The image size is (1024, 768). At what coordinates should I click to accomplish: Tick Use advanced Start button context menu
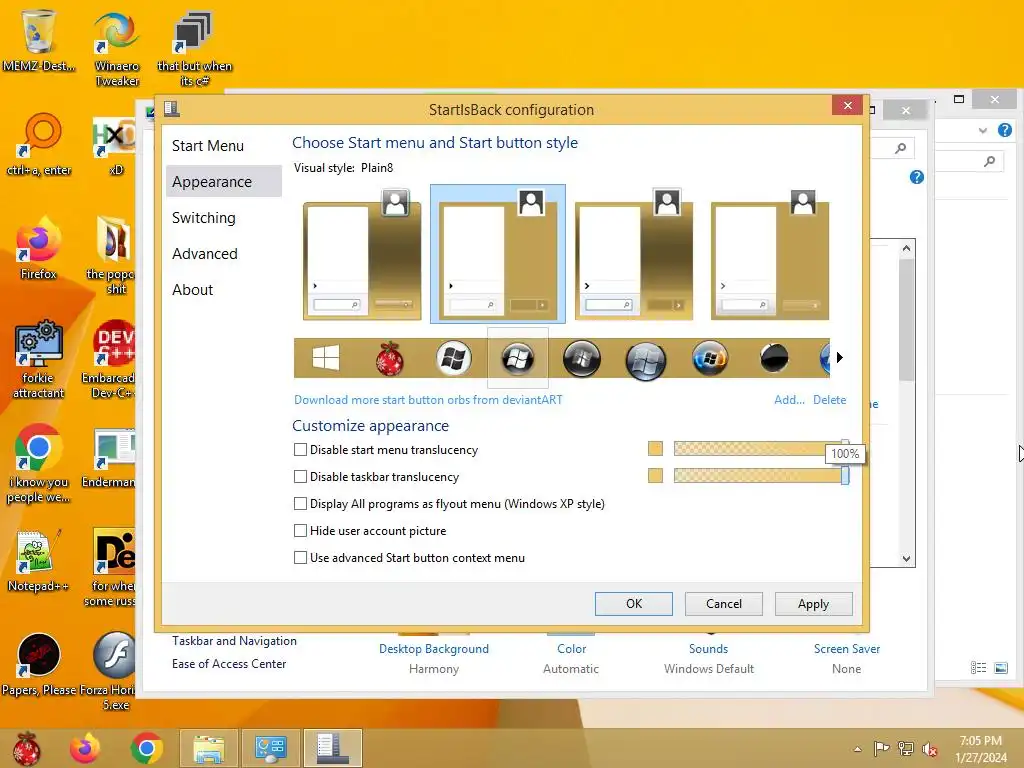coord(300,558)
